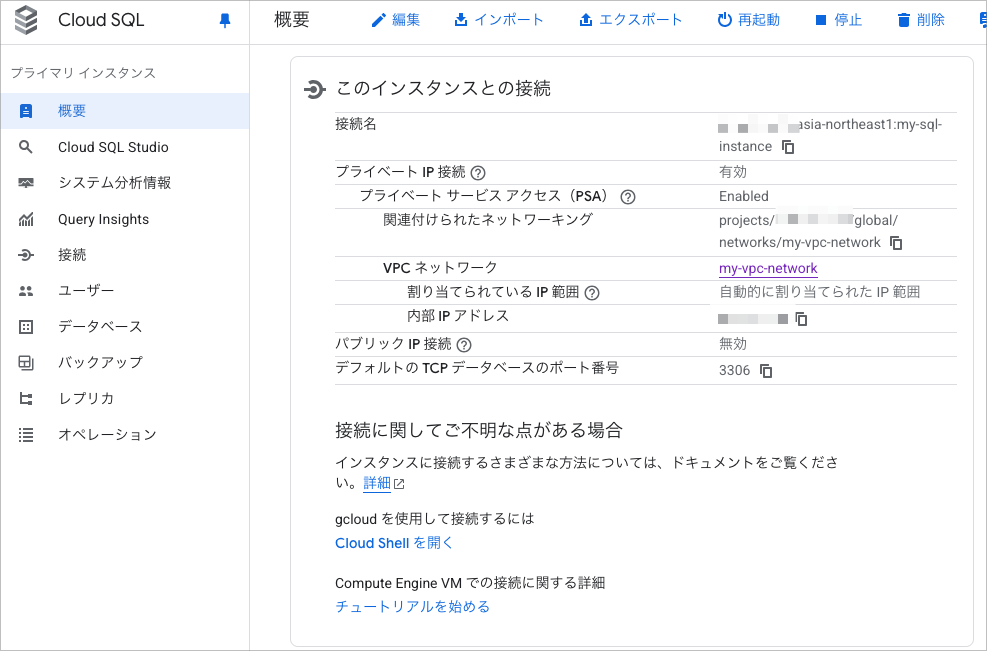The width and height of the screenshot is (987, 651).
Task: Open the ユーザー sidebar page
Action: click(x=125, y=291)
